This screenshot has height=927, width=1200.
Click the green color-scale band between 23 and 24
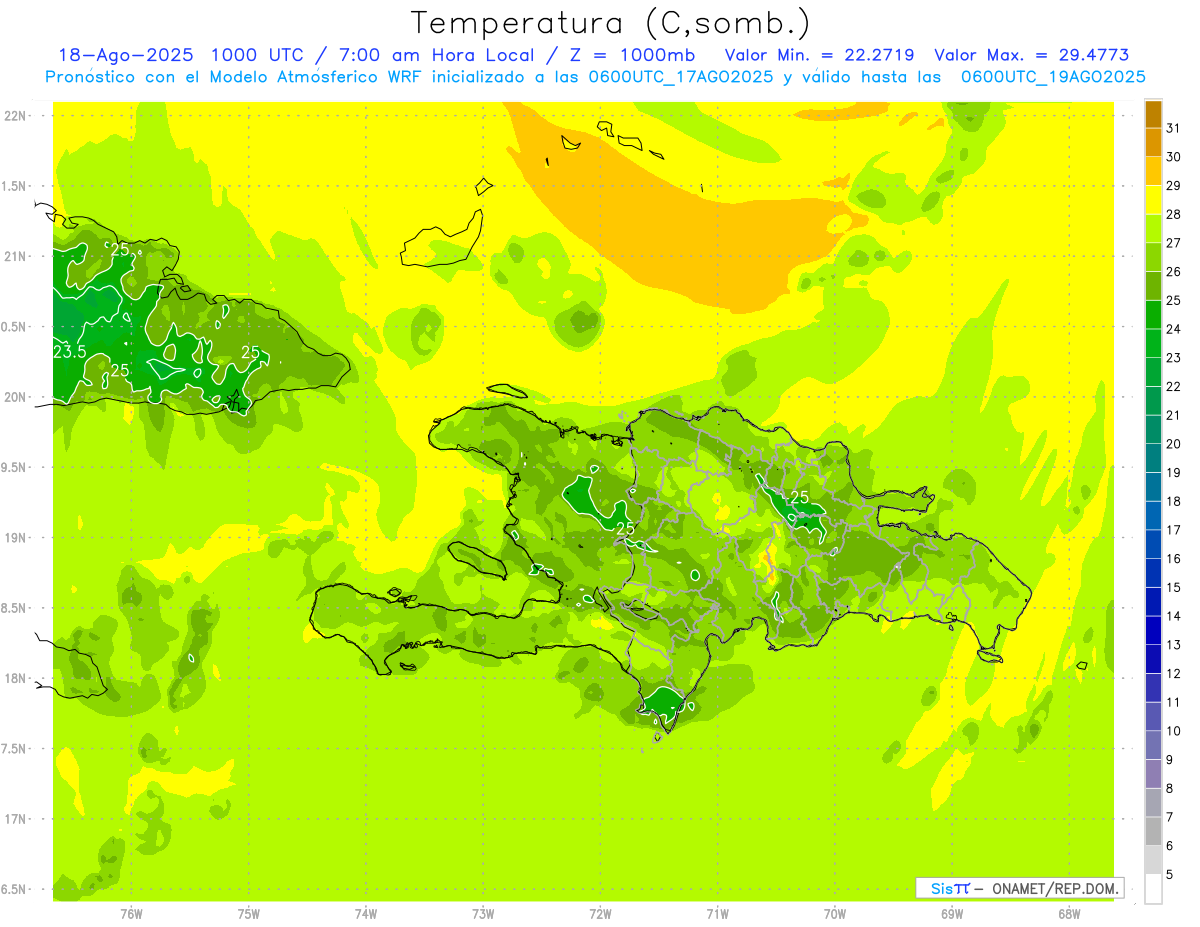click(x=1153, y=344)
